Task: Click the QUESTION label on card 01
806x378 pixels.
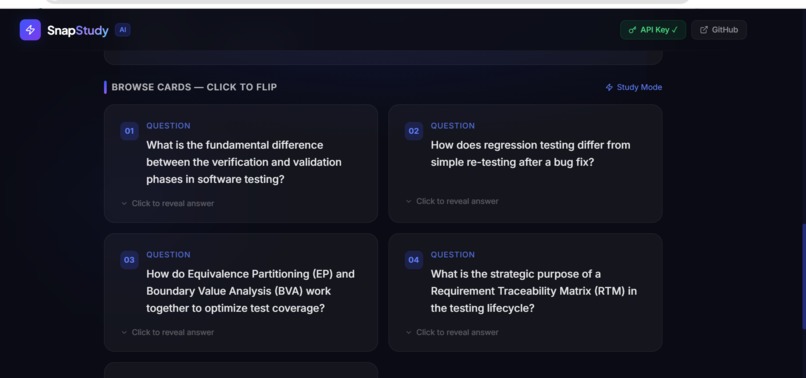Action: tap(168, 125)
